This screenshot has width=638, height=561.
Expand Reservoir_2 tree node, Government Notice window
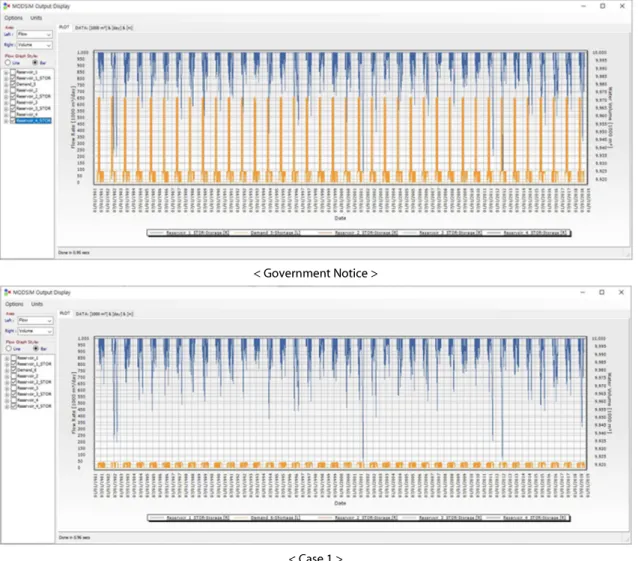click(x=6, y=90)
